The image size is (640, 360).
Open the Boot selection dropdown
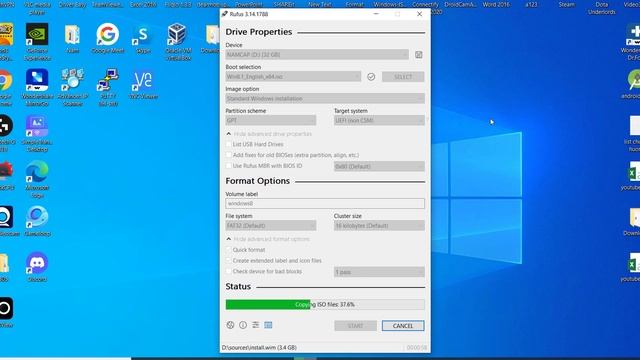pyautogui.click(x=293, y=77)
